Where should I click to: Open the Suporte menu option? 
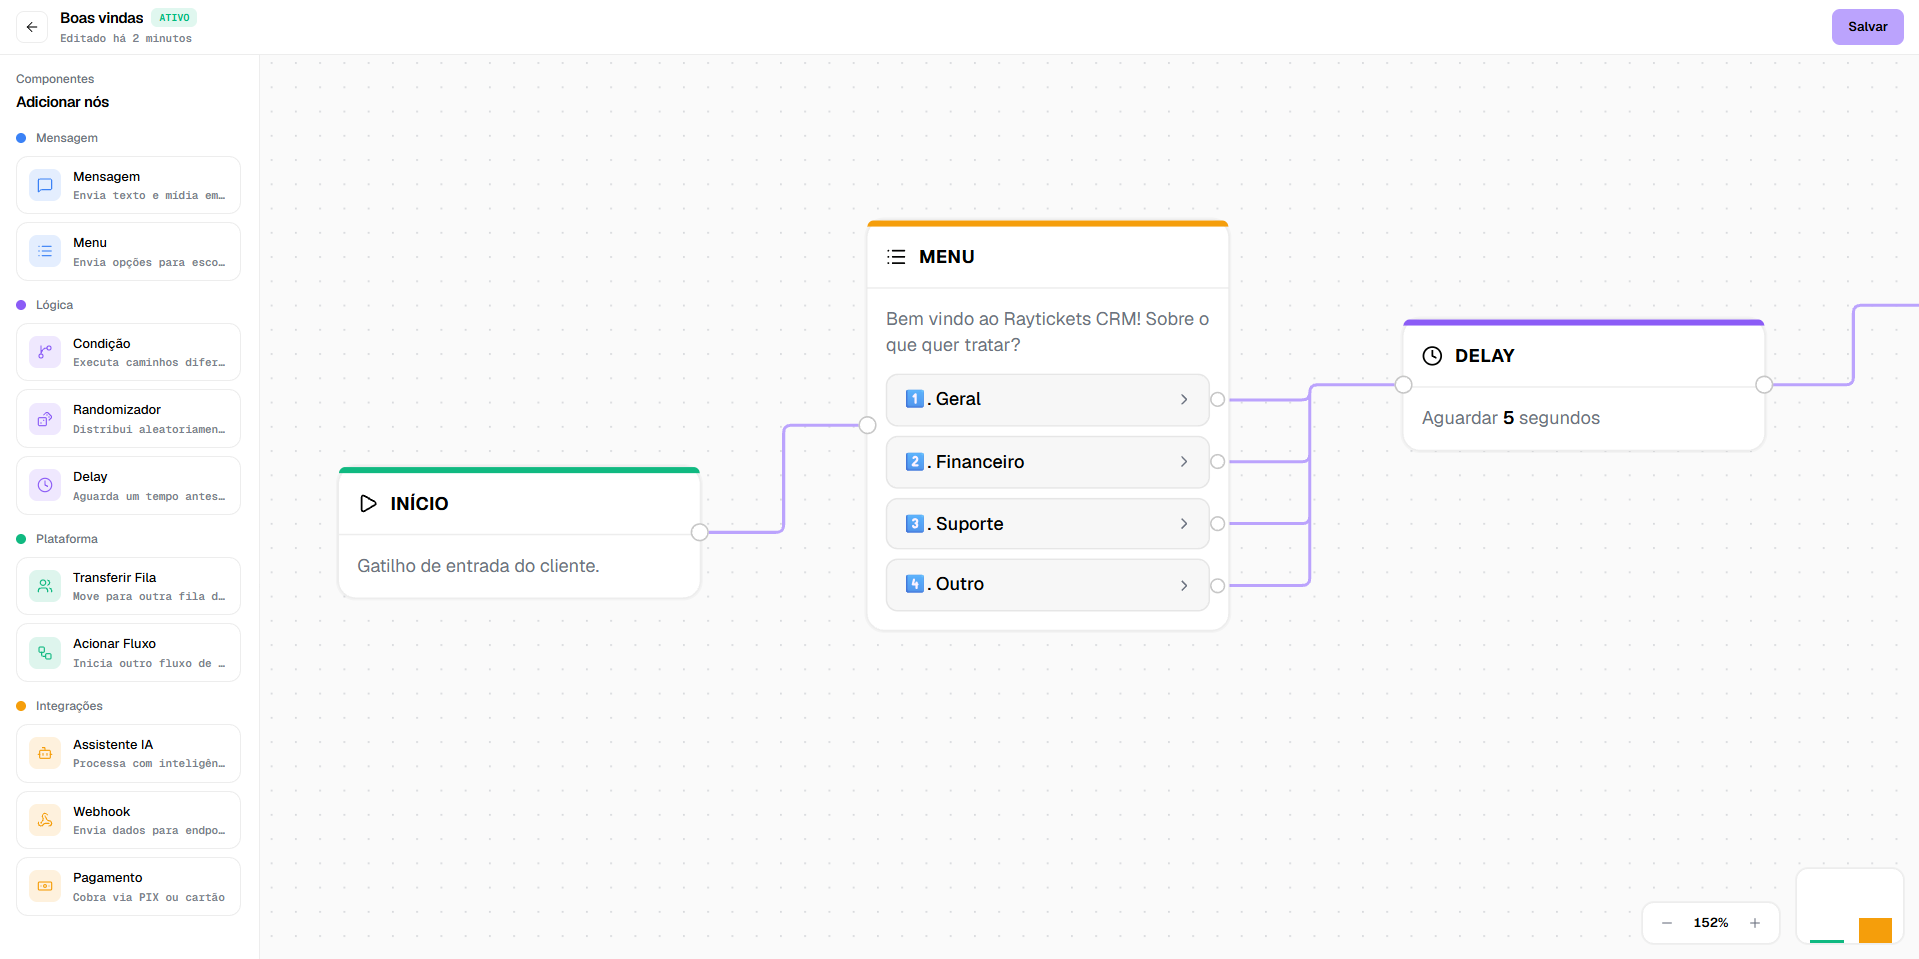click(x=1047, y=524)
